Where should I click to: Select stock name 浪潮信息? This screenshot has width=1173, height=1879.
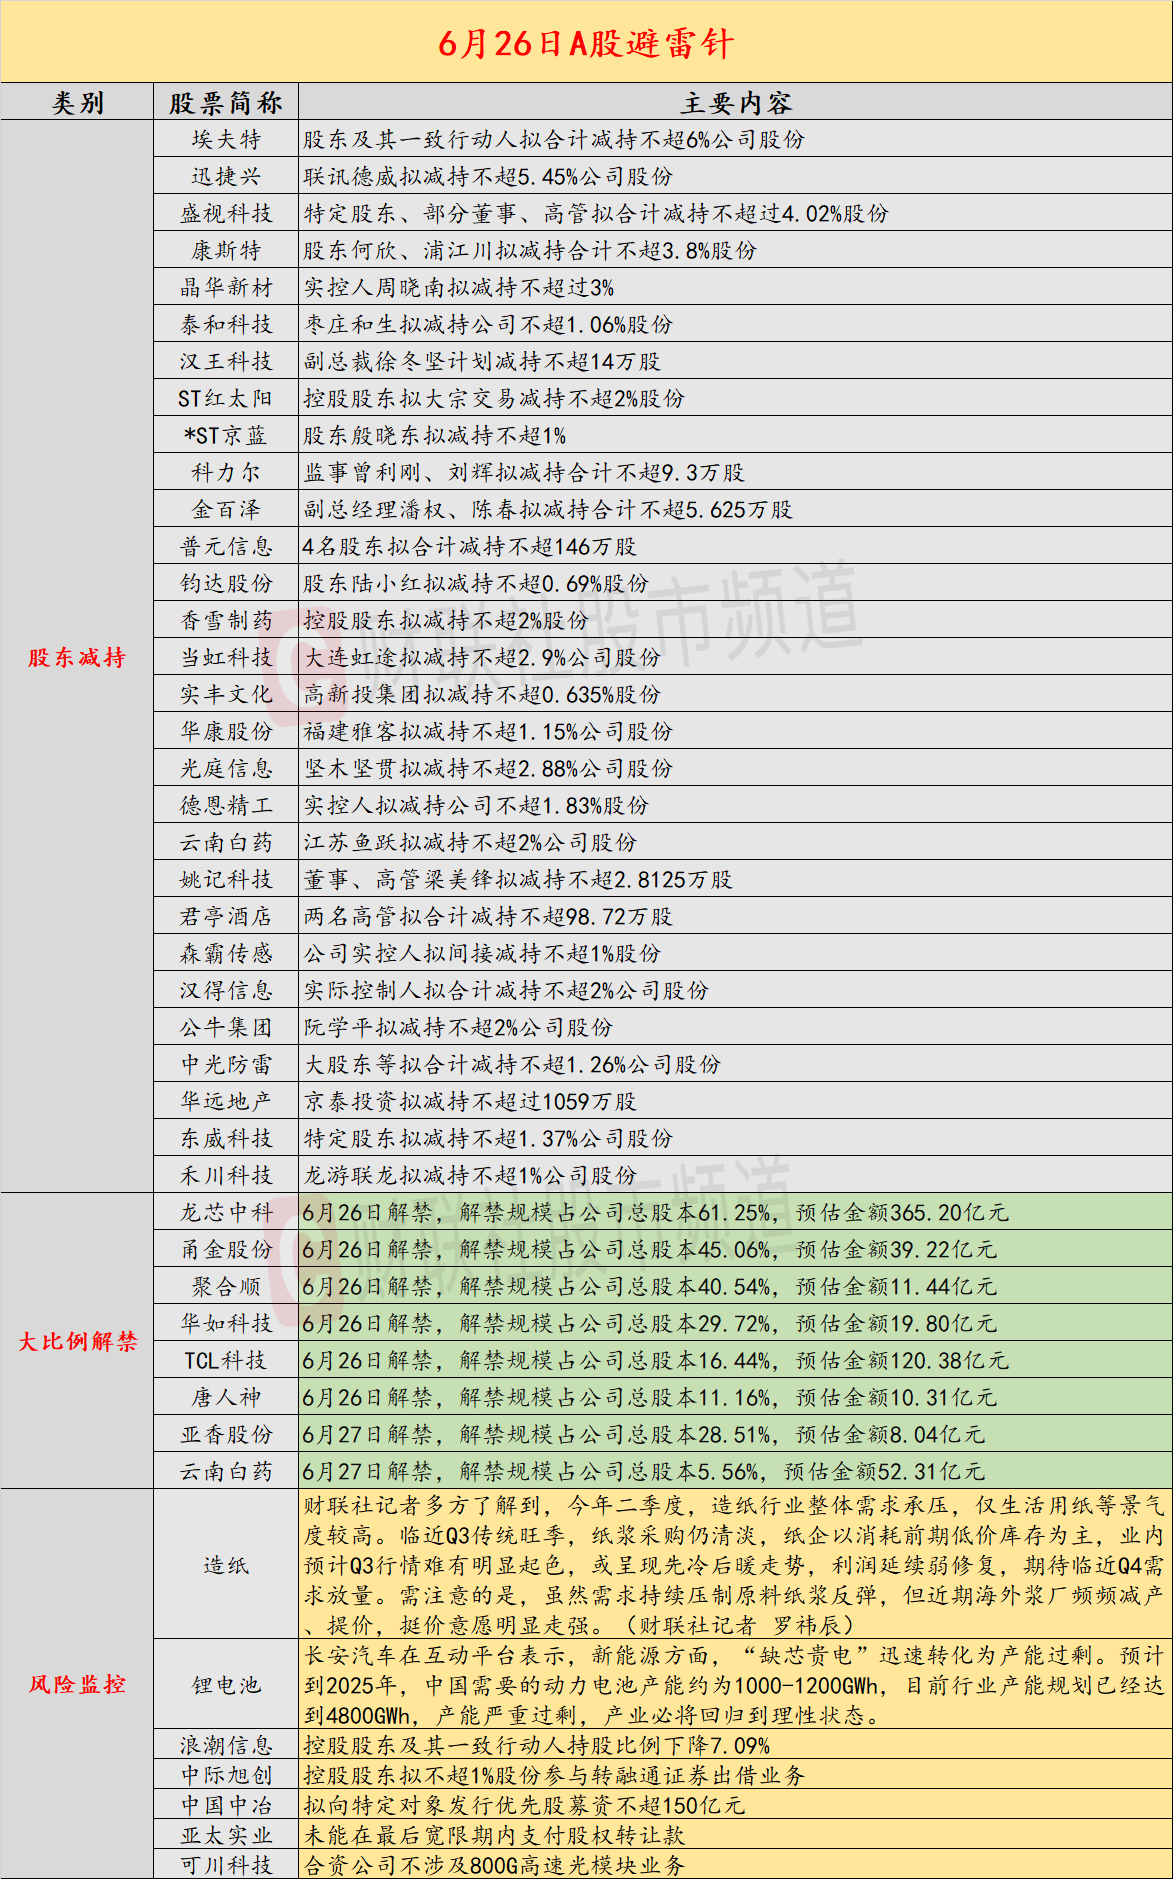[226, 1745]
